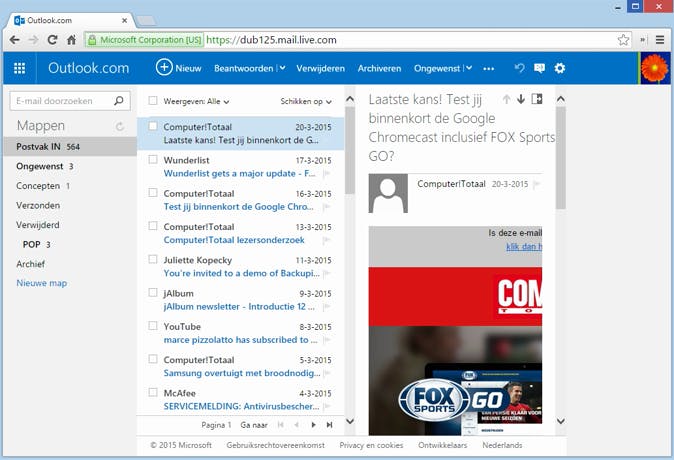Go to next message down arrow
Image resolution: width=674 pixels, height=460 pixels.
pos(521,99)
